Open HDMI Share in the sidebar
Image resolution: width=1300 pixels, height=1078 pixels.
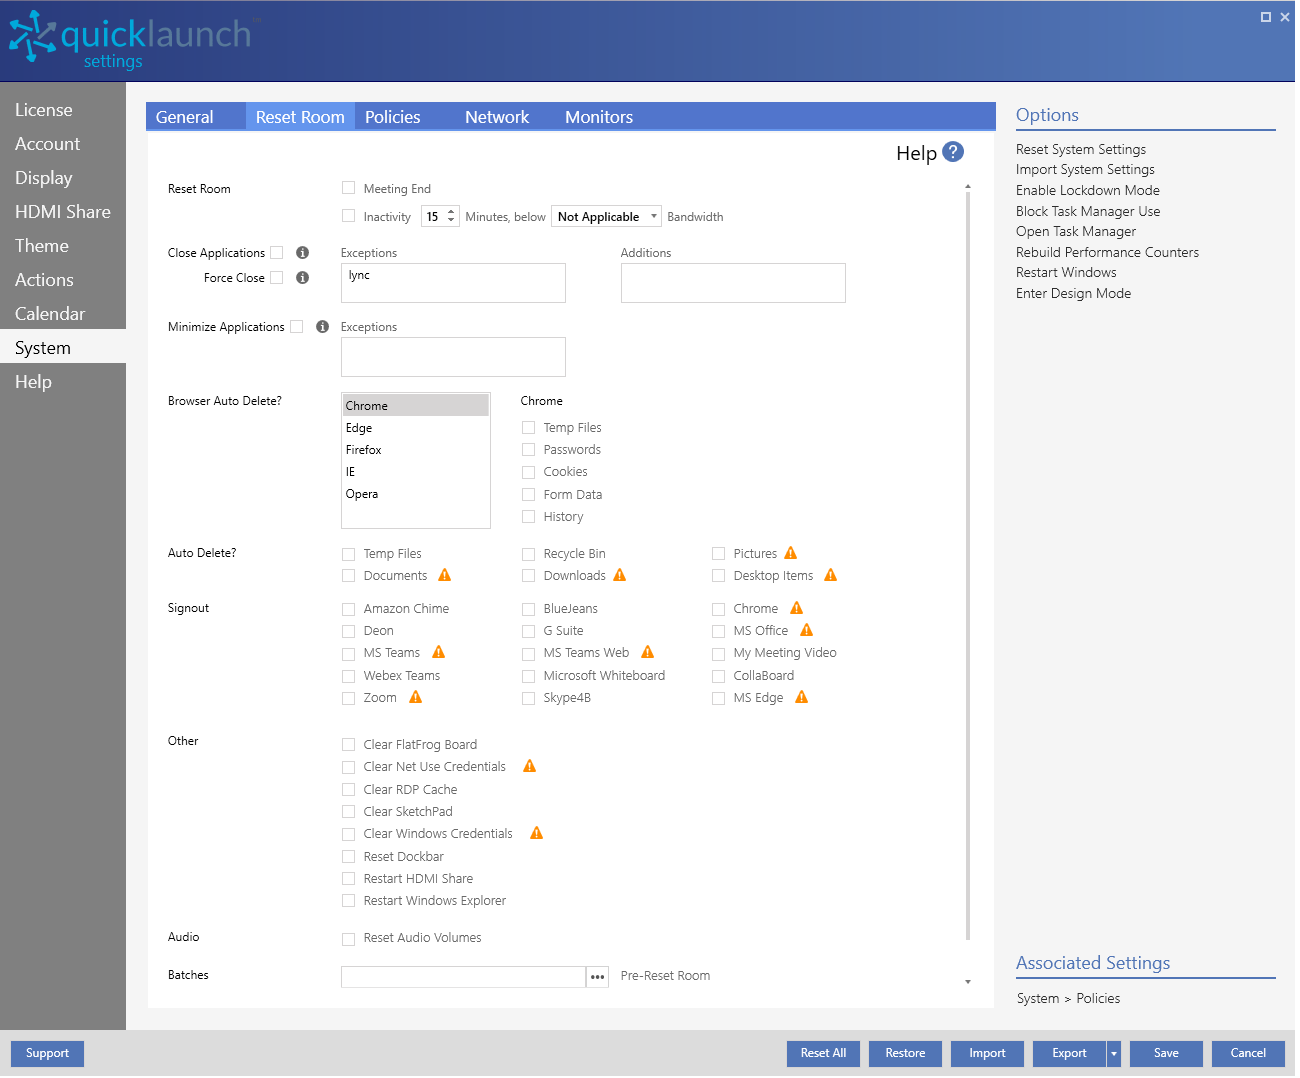63,212
